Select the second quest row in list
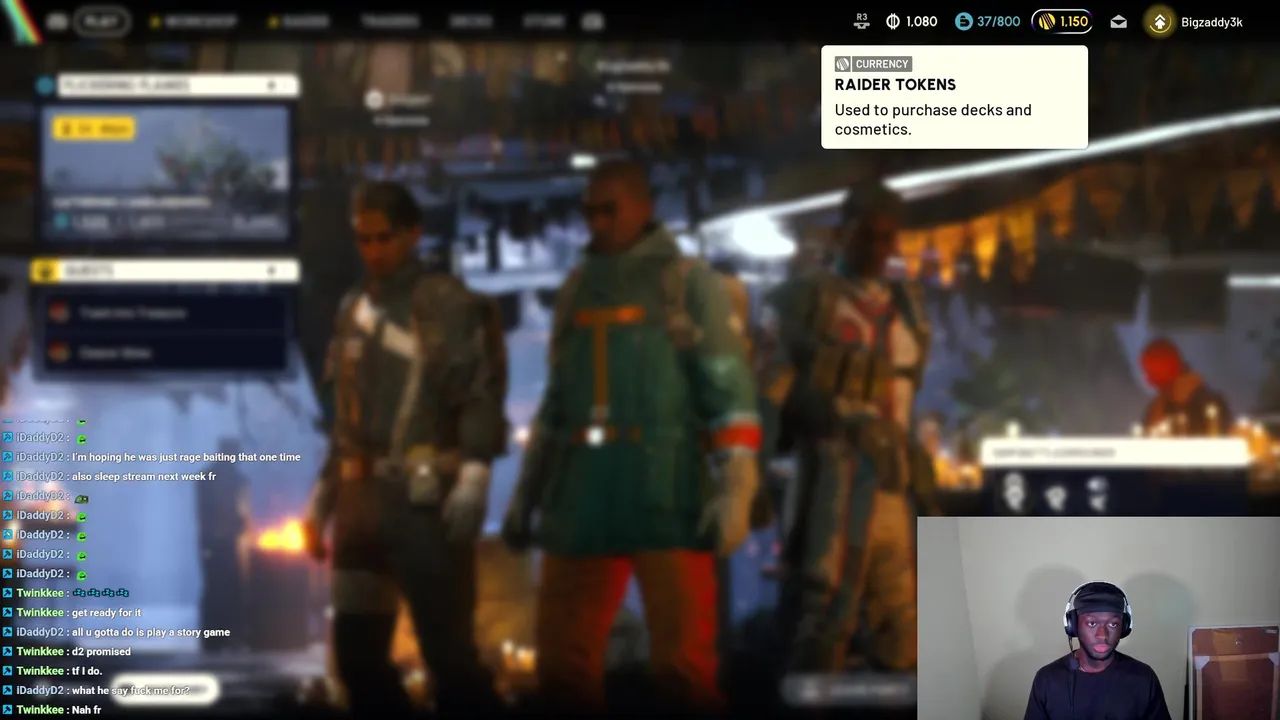1280x720 pixels. [165, 353]
